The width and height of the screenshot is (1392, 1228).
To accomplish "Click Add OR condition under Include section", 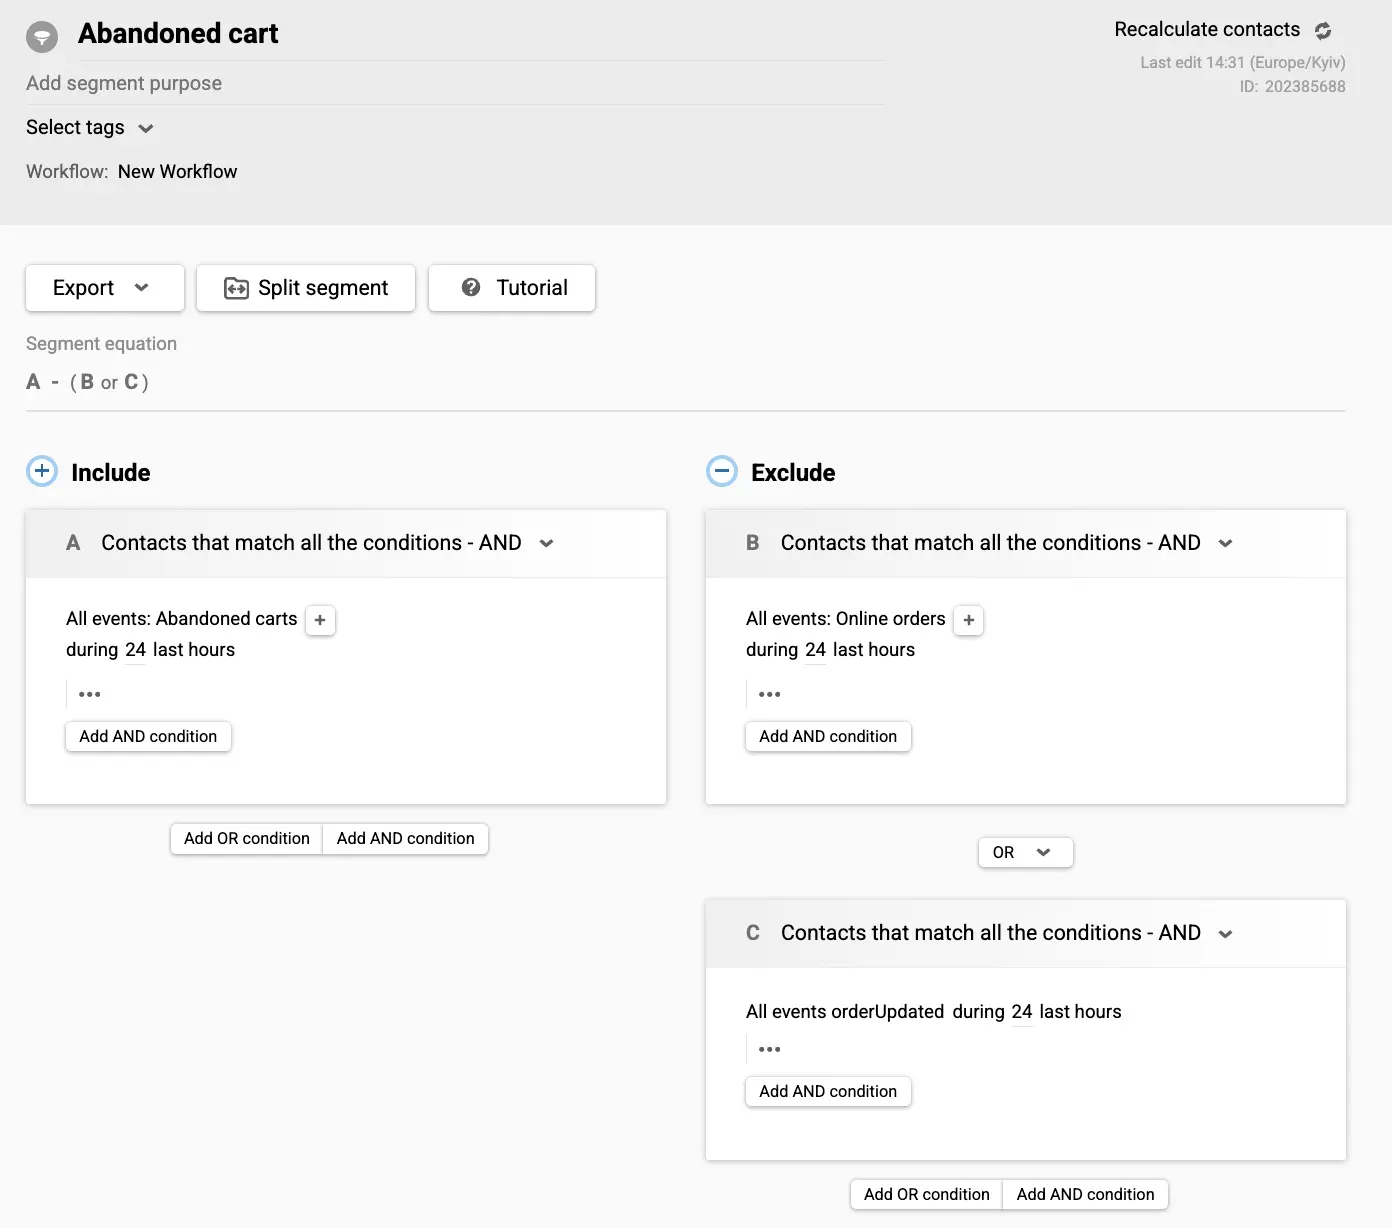I will [247, 838].
